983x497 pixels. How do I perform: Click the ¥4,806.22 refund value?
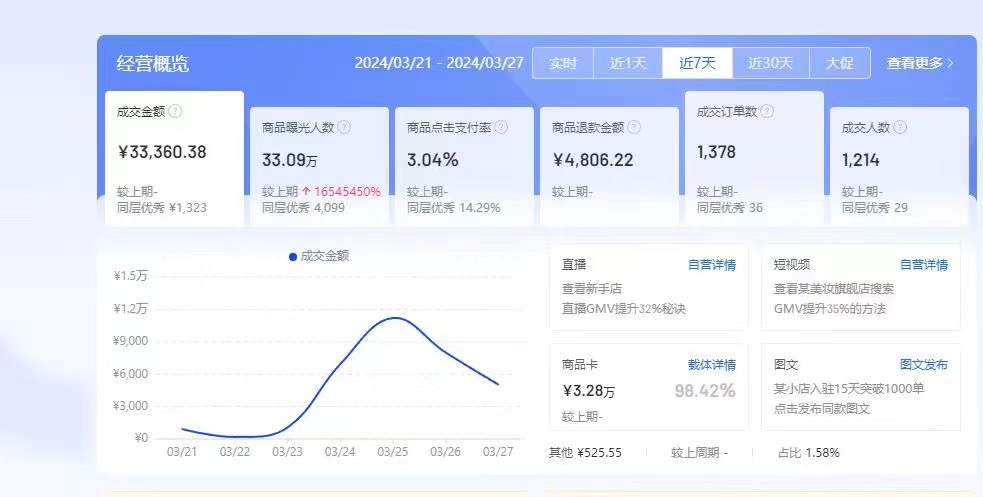[x=593, y=160]
